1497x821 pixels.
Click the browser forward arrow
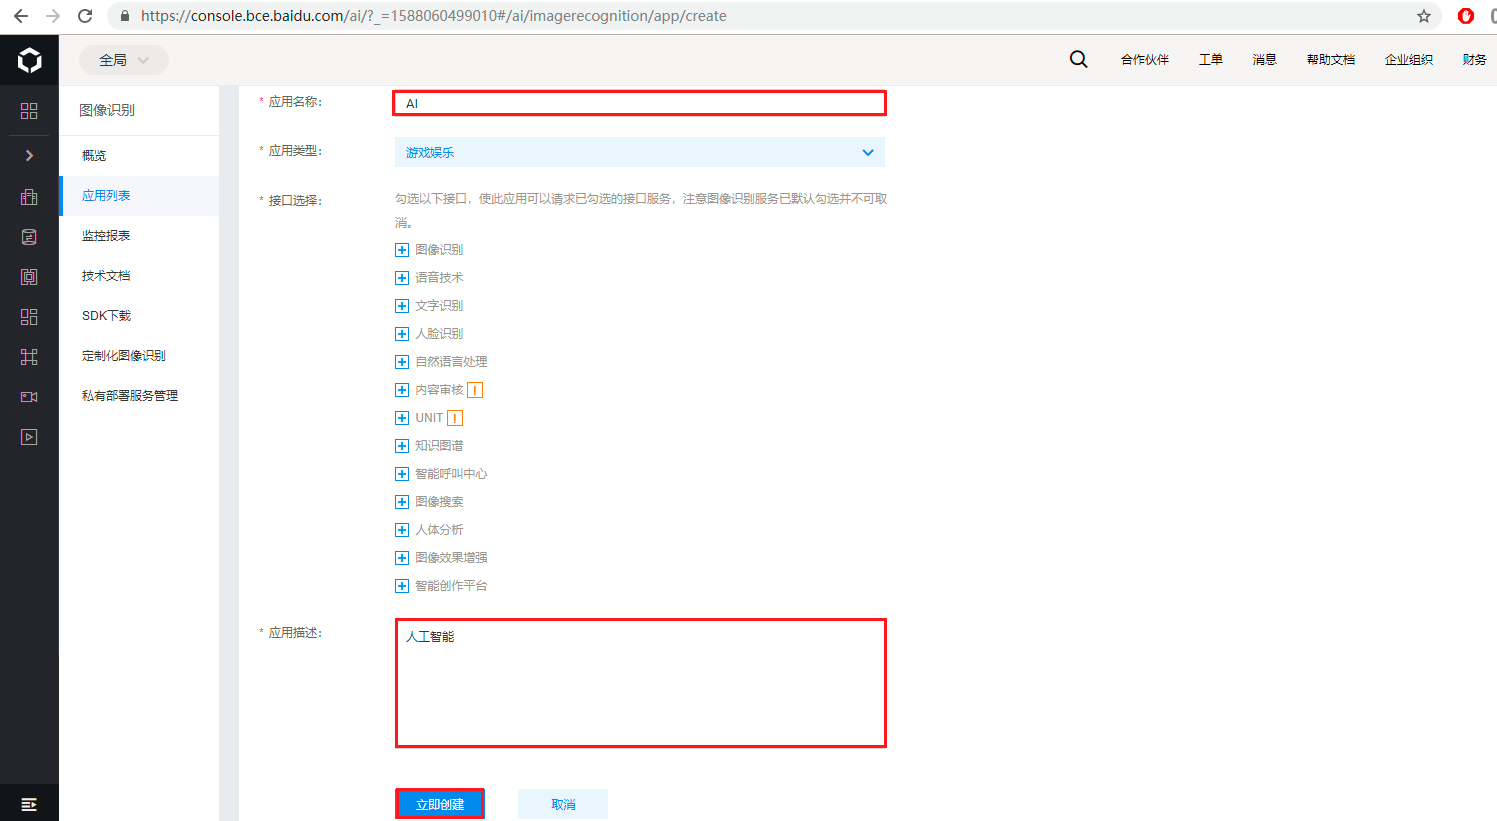[x=53, y=16]
